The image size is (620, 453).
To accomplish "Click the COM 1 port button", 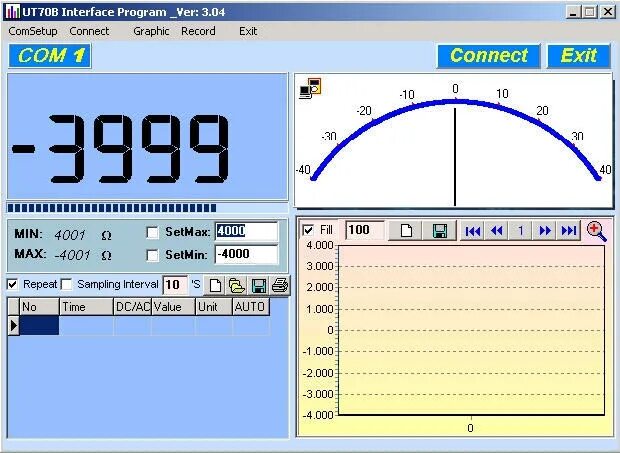I will pyautogui.click(x=50, y=56).
